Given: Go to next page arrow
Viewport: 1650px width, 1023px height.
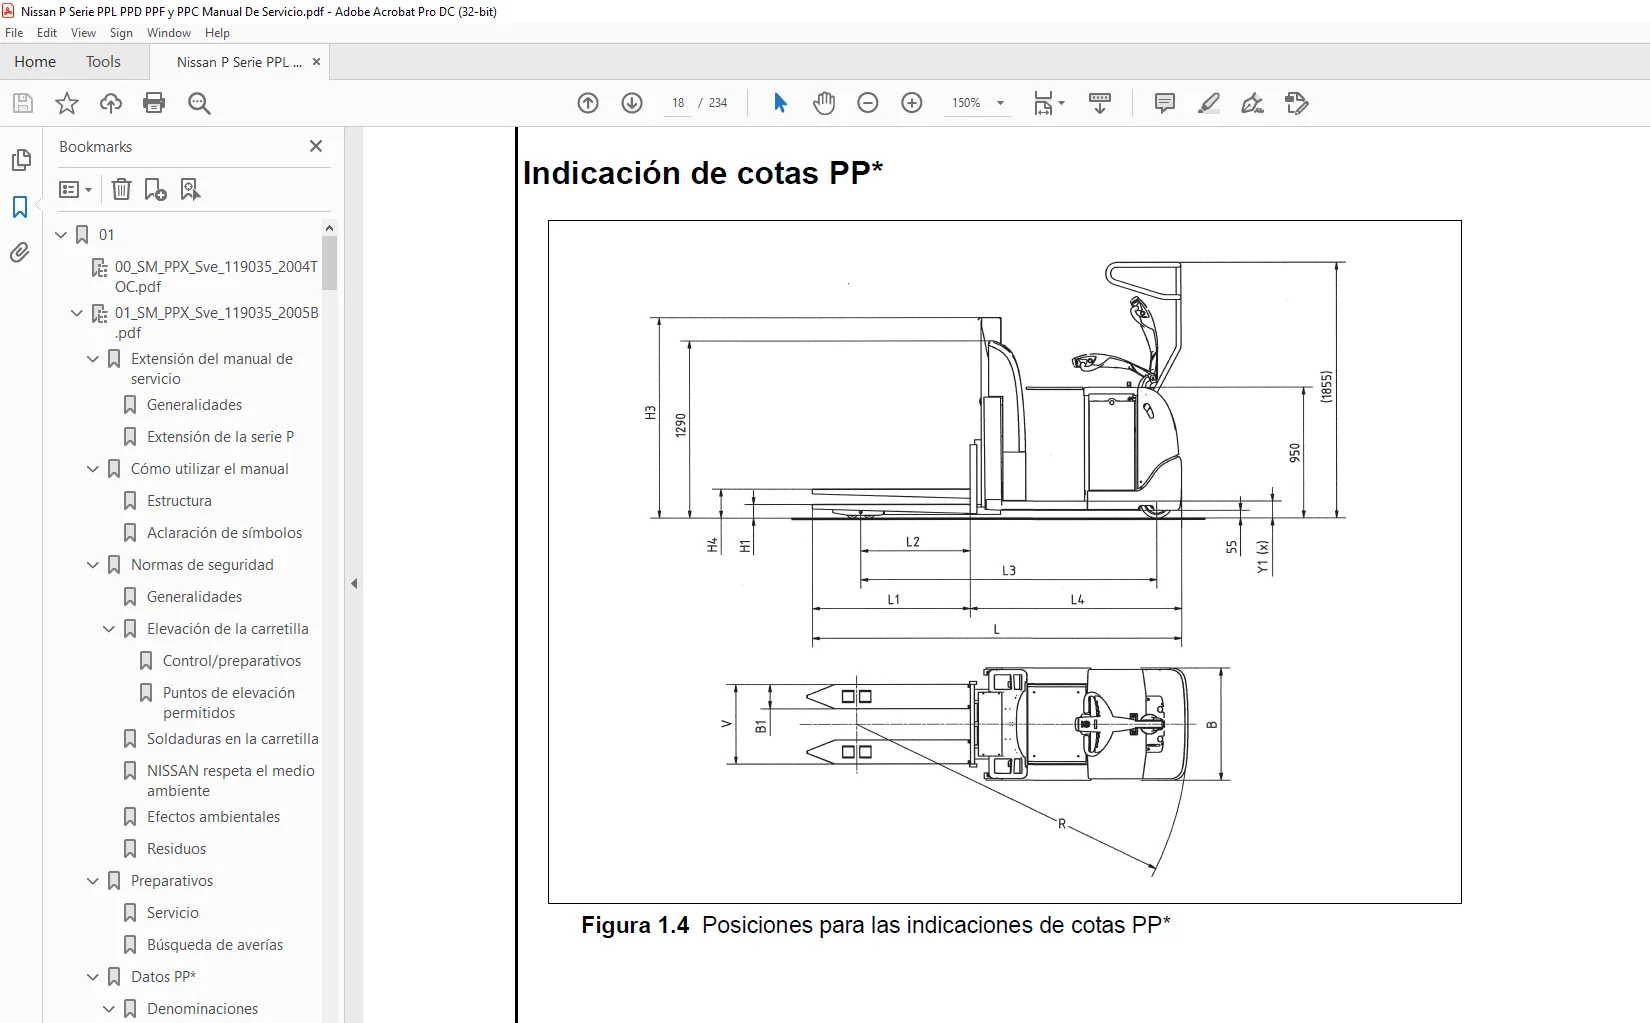Looking at the screenshot, I should 632,103.
